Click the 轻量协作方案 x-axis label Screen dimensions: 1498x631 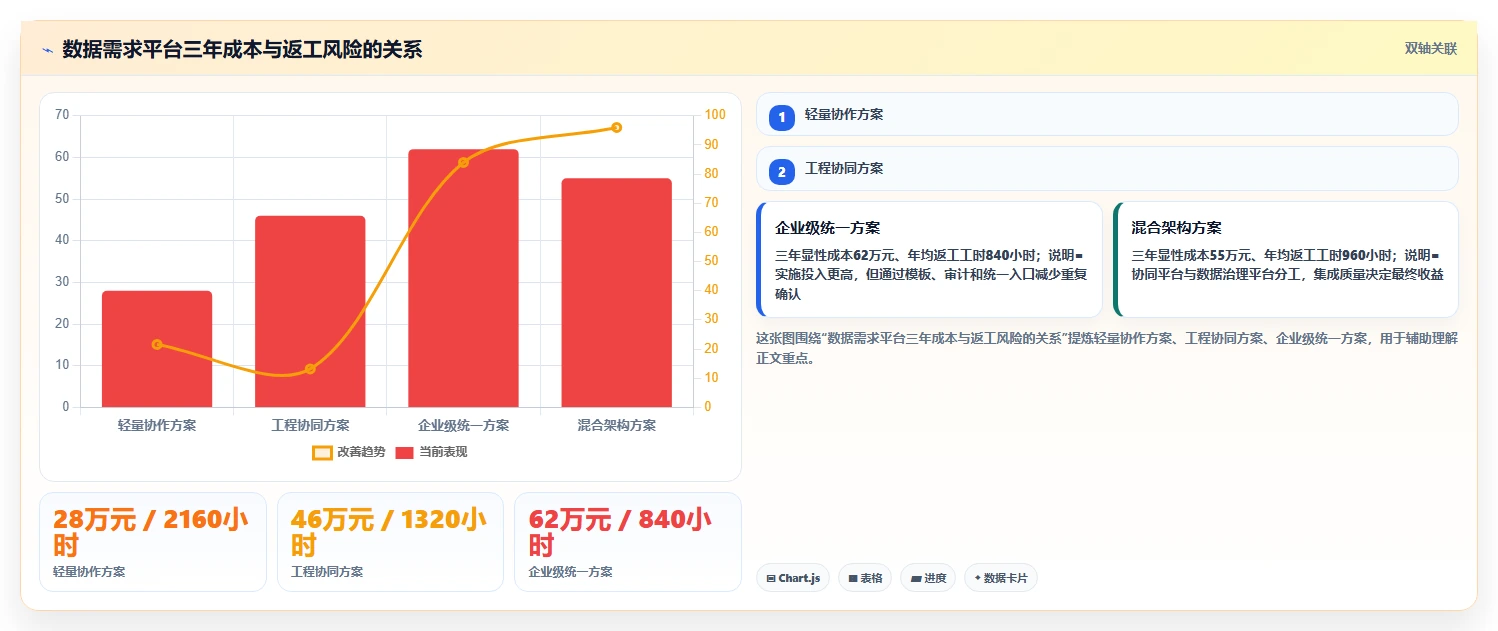(x=157, y=425)
